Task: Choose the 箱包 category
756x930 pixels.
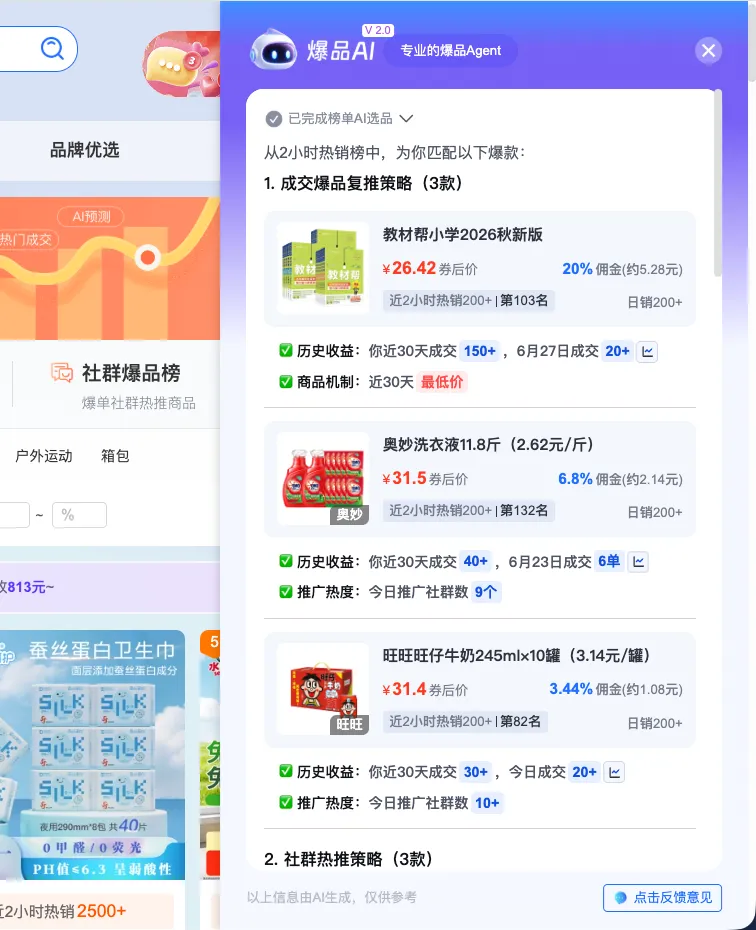Action: [x=115, y=456]
